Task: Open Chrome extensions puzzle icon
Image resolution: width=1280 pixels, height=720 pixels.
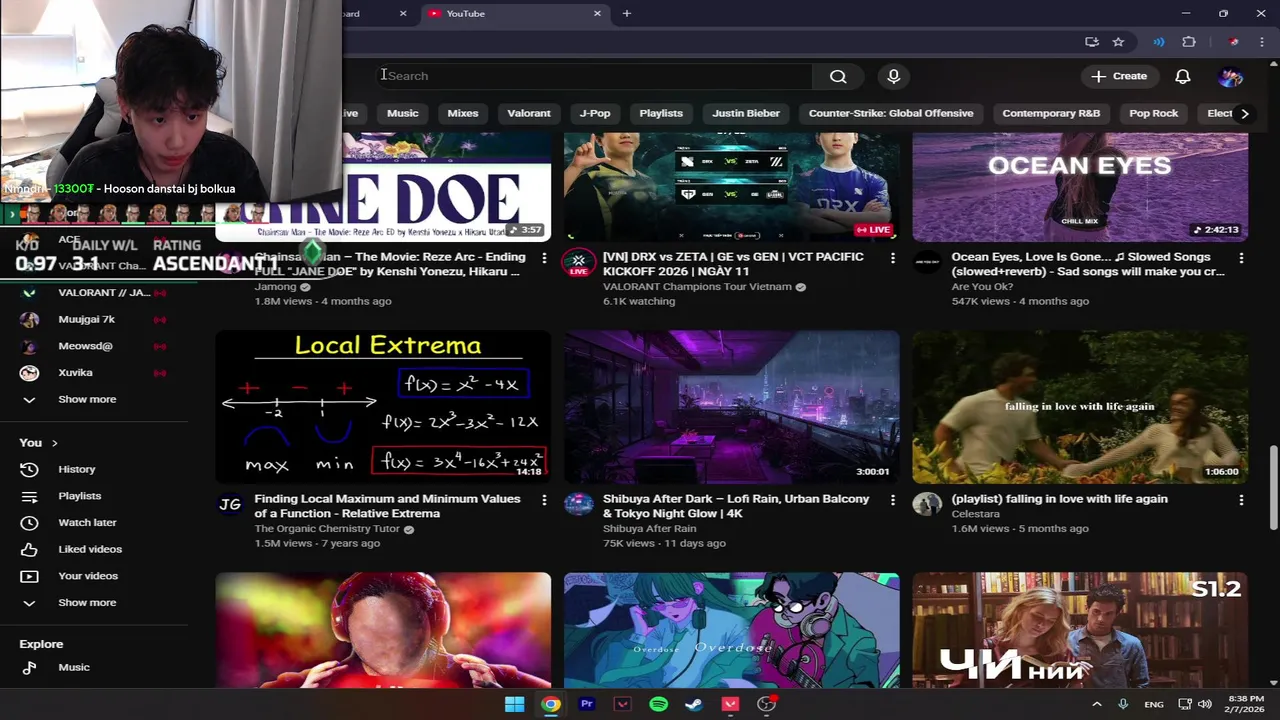Action: [1189, 42]
